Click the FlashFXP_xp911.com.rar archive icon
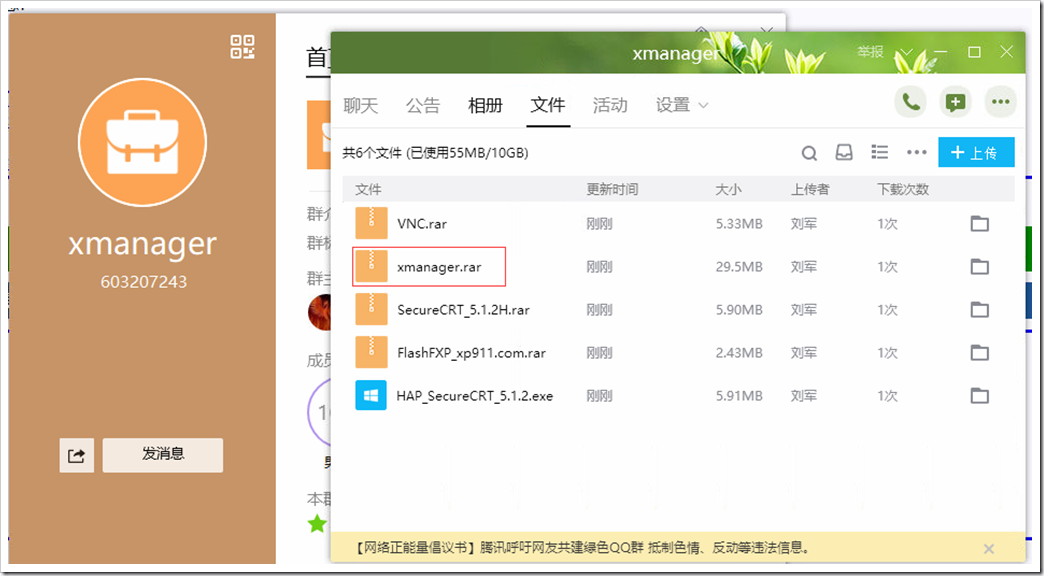This screenshot has width=1044, height=576. 371,352
